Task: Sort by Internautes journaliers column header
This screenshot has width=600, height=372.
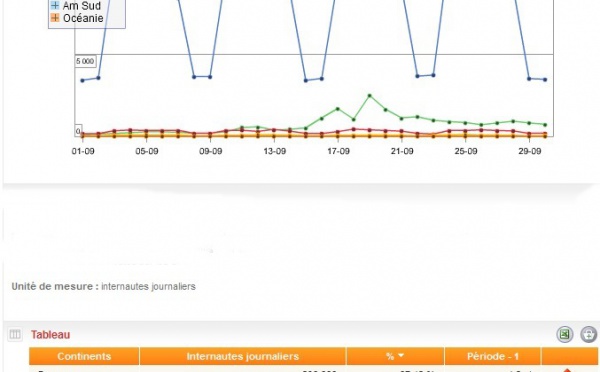Action: point(243,356)
